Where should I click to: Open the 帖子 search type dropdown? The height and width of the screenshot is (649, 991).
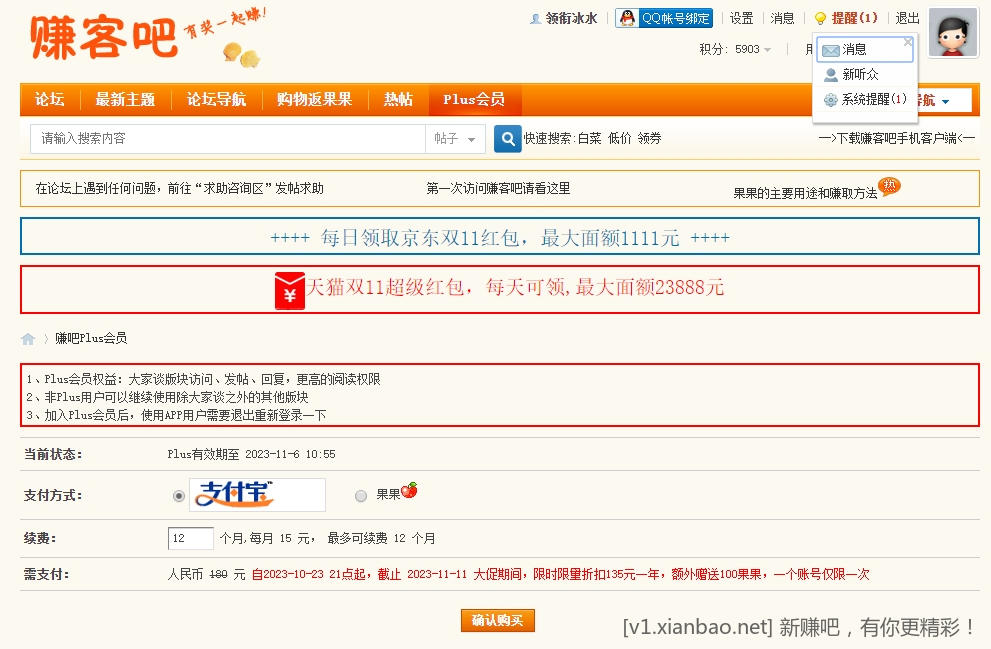click(x=455, y=138)
